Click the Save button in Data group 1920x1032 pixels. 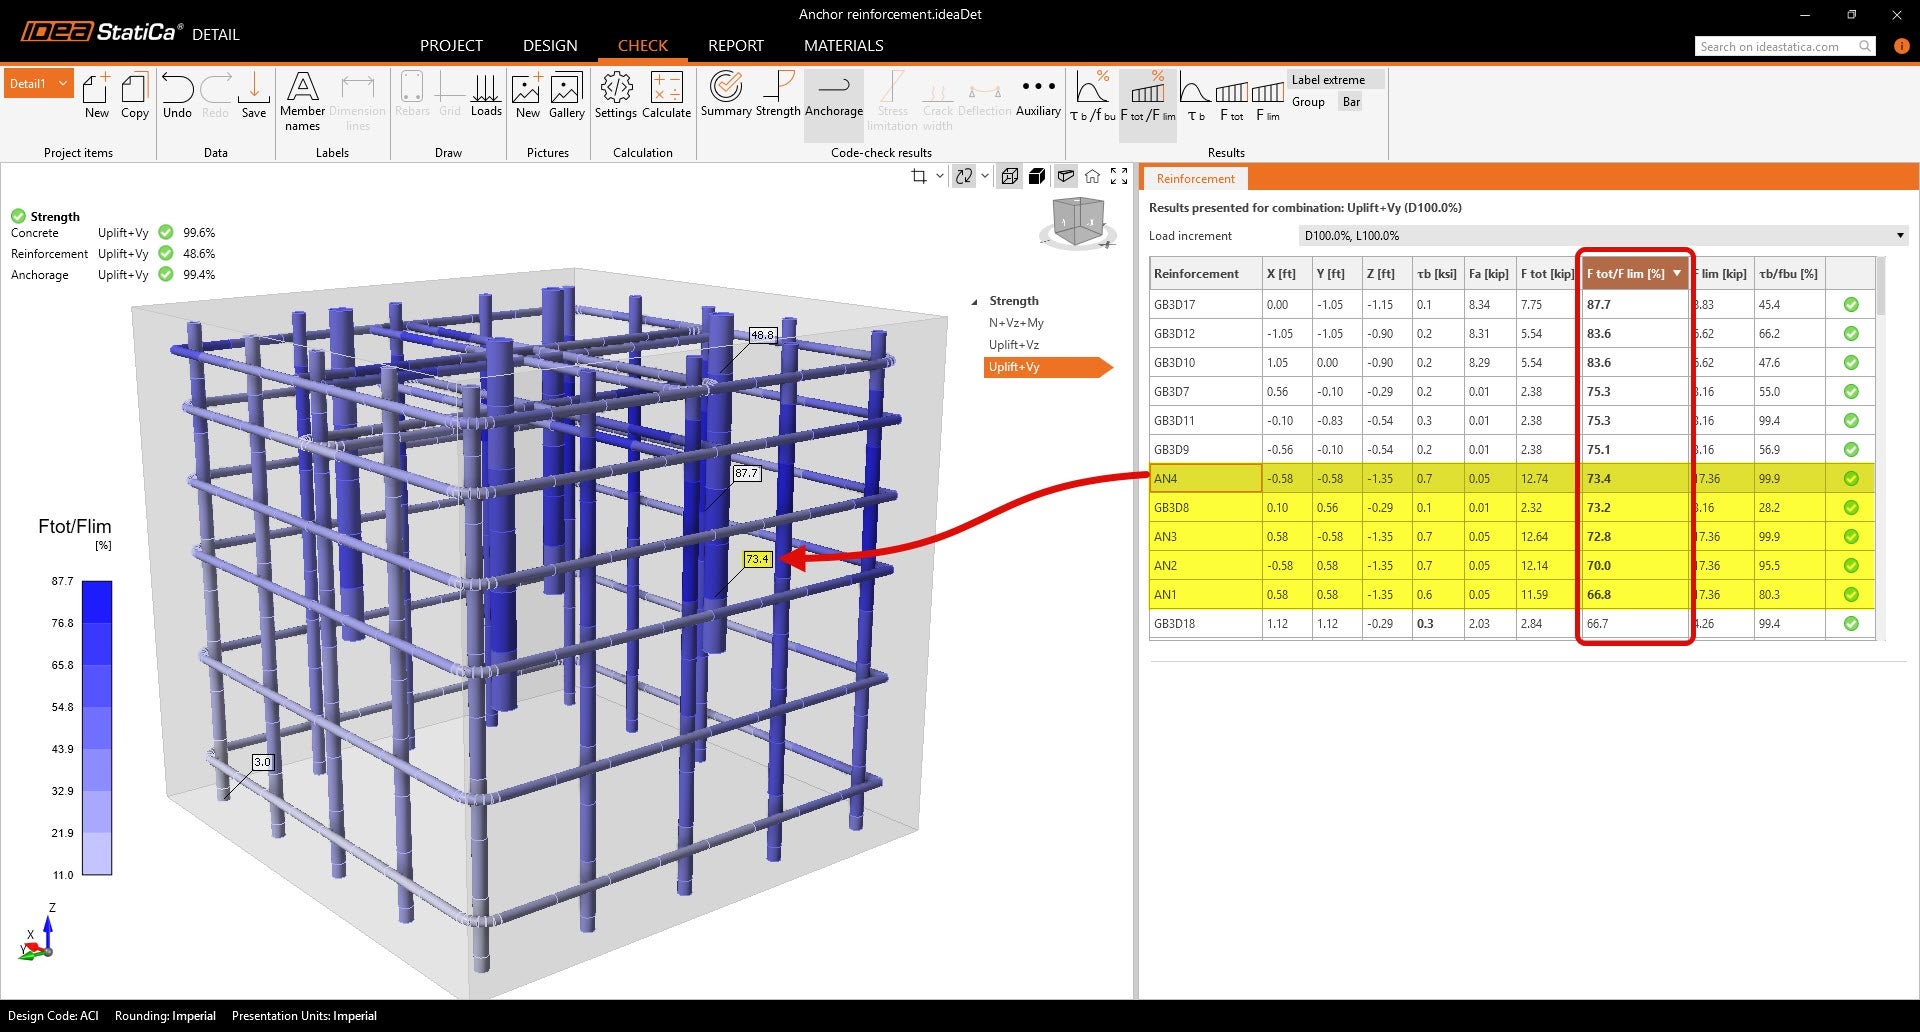[x=254, y=95]
